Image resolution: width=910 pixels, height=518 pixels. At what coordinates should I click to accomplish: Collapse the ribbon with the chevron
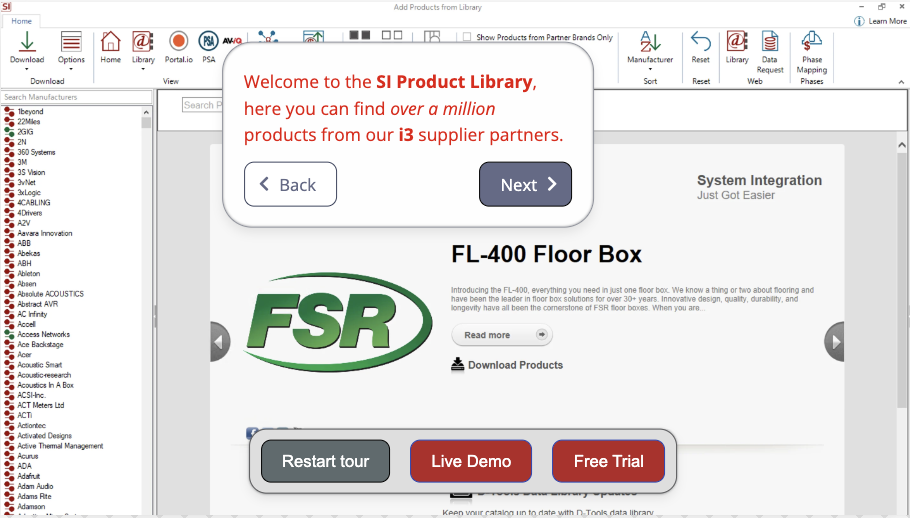(901, 82)
